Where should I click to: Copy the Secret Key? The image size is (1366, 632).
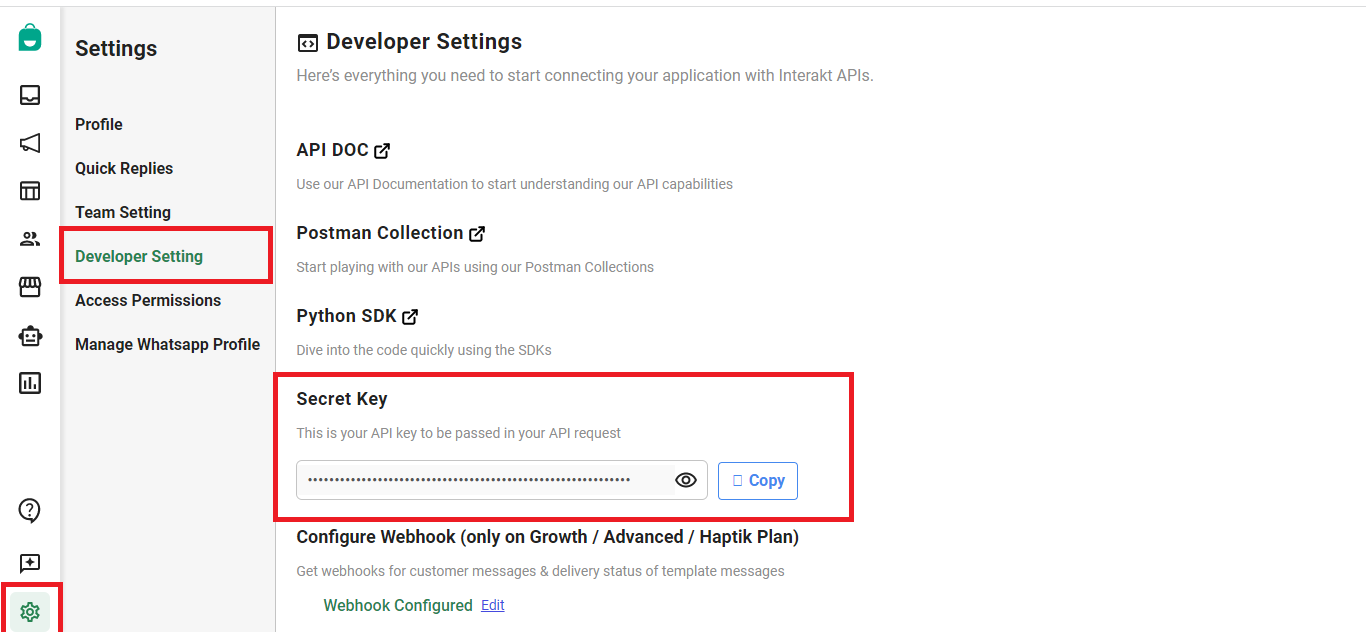tap(758, 480)
